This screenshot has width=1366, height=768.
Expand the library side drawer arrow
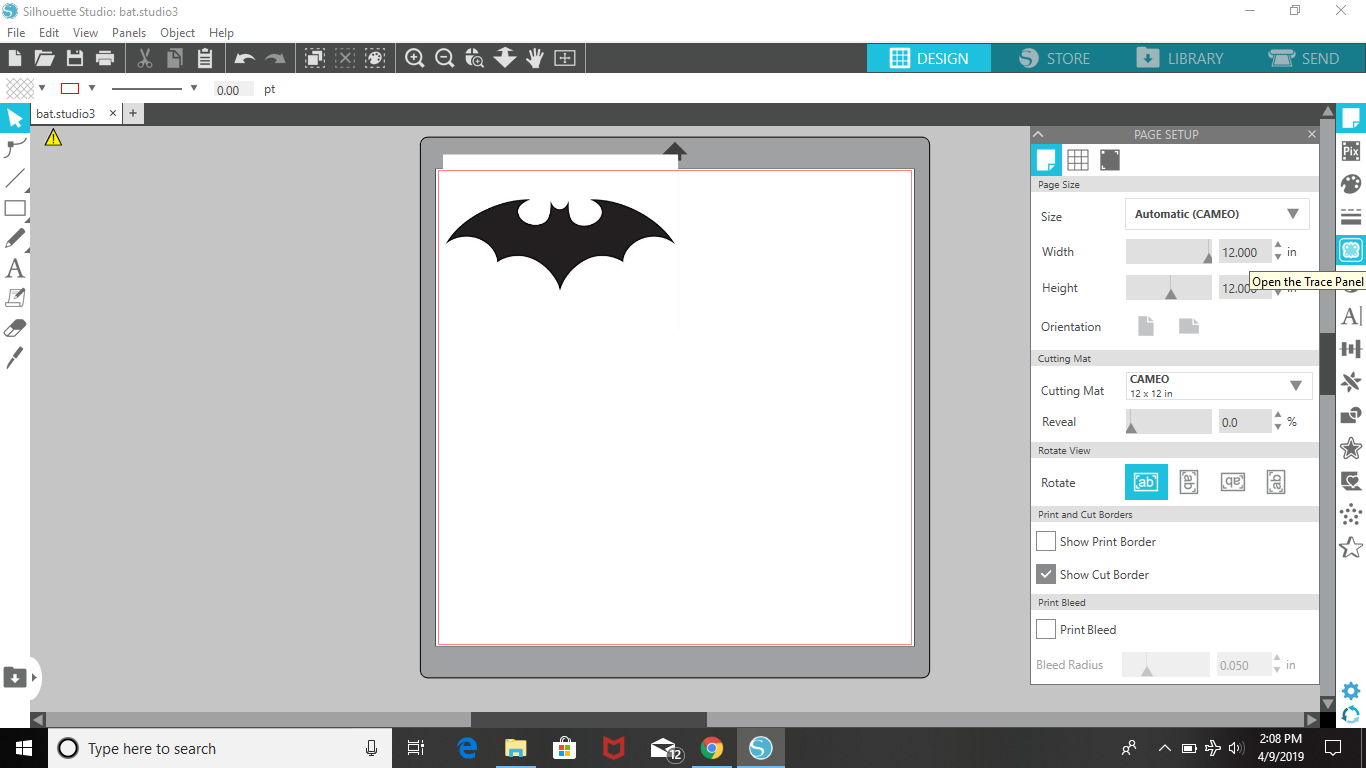(34, 677)
